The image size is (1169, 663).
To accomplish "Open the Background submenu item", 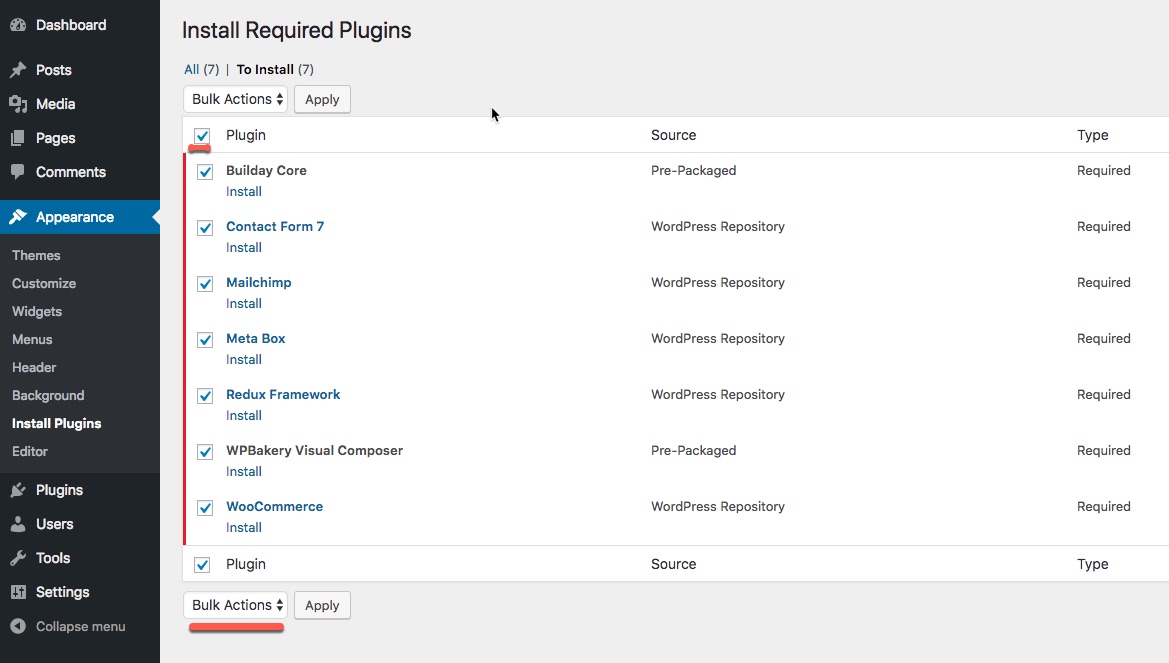I will coord(48,395).
